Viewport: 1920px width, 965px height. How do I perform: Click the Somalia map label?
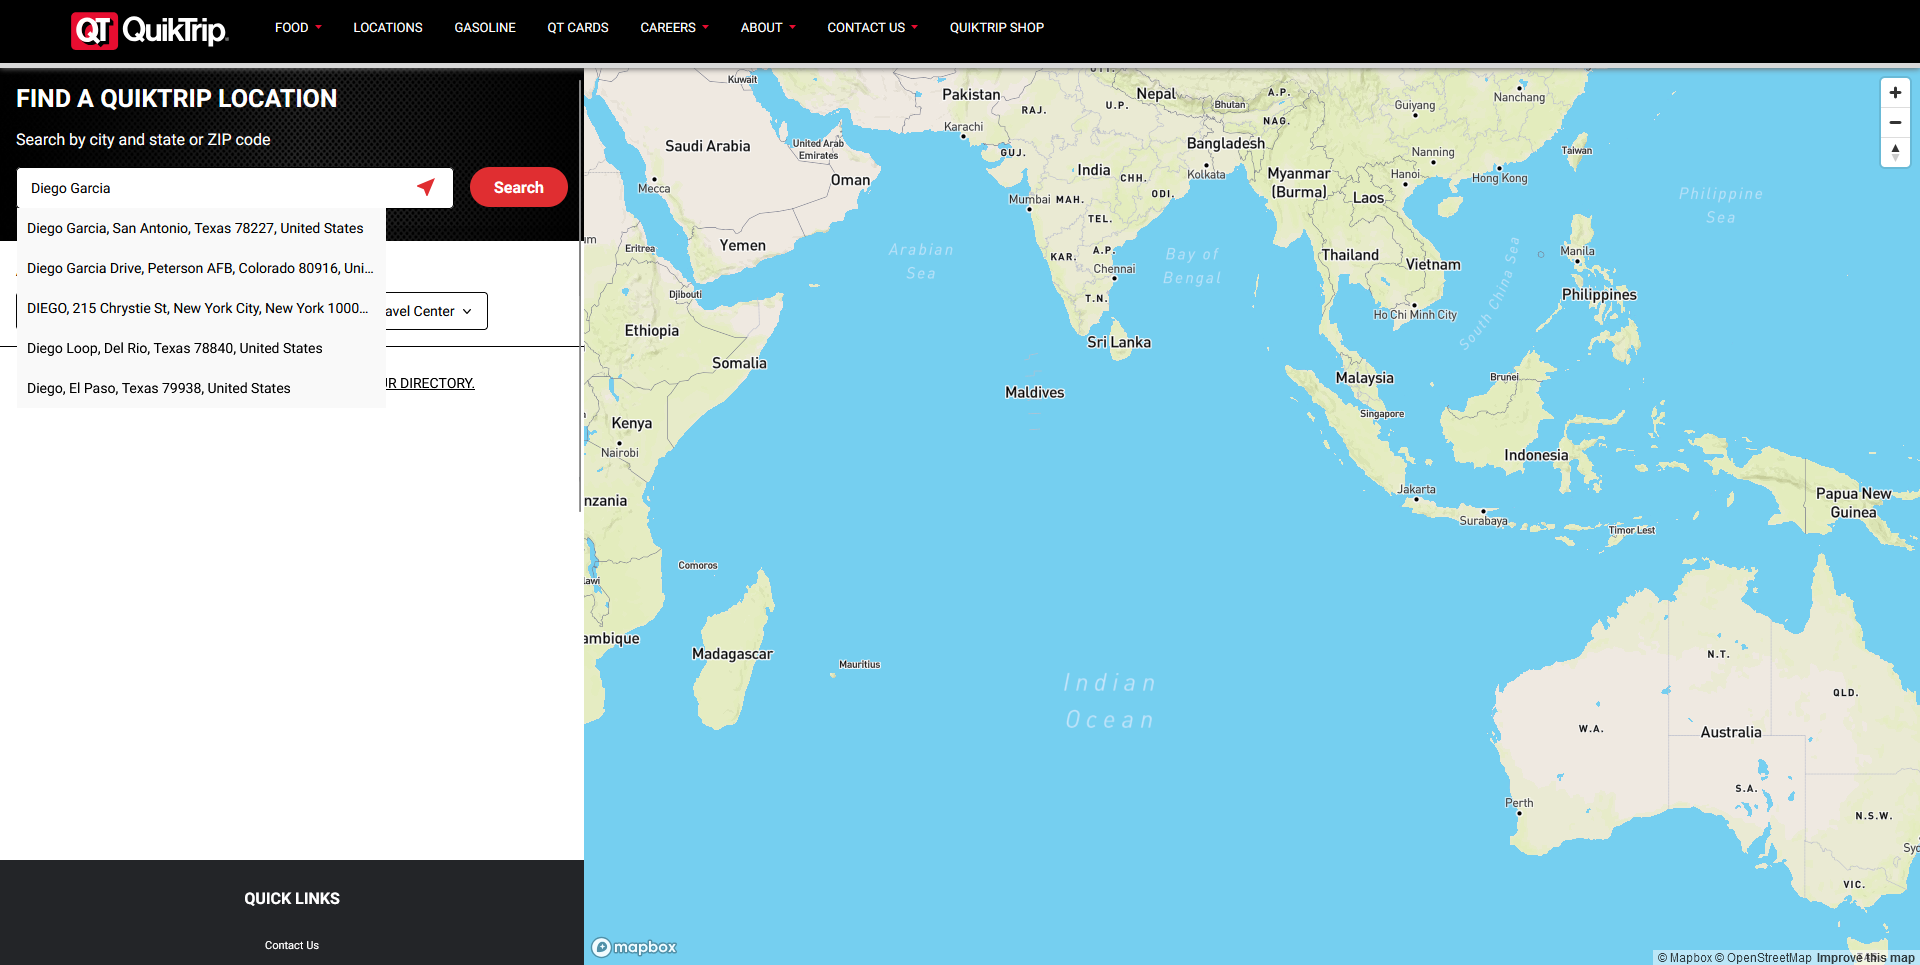click(739, 363)
